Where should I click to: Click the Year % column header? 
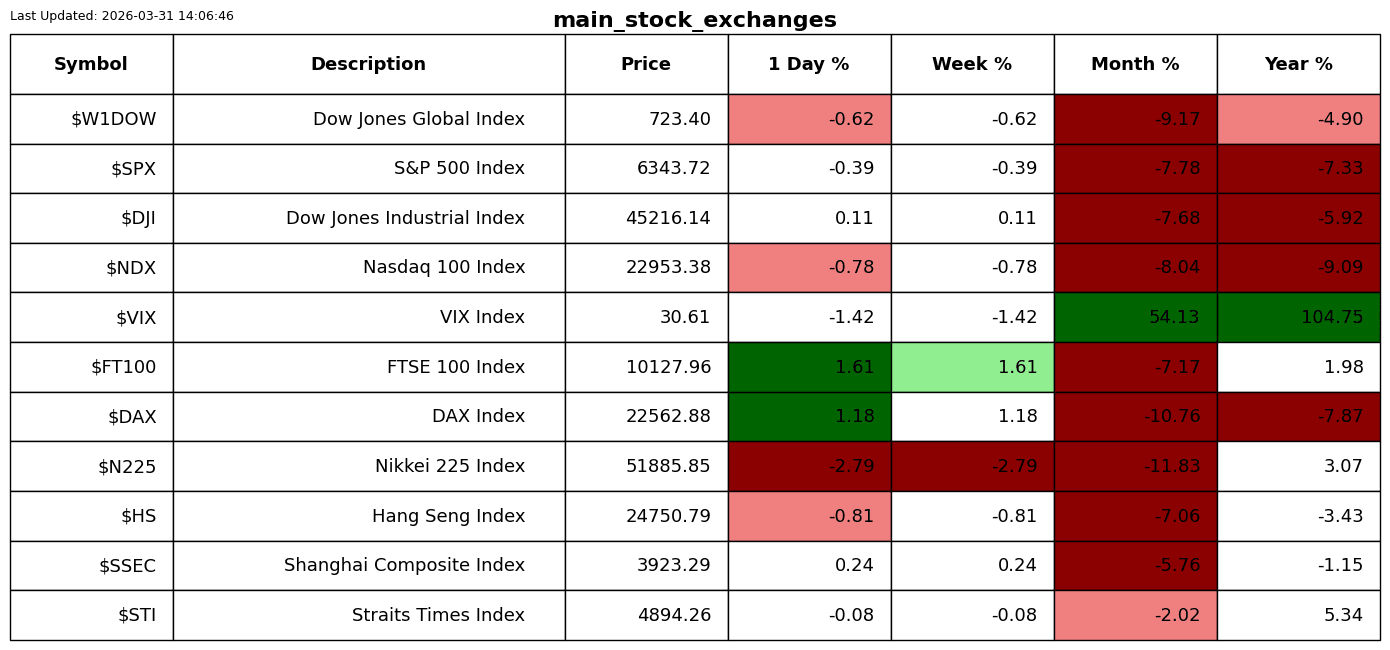point(1298,64)
